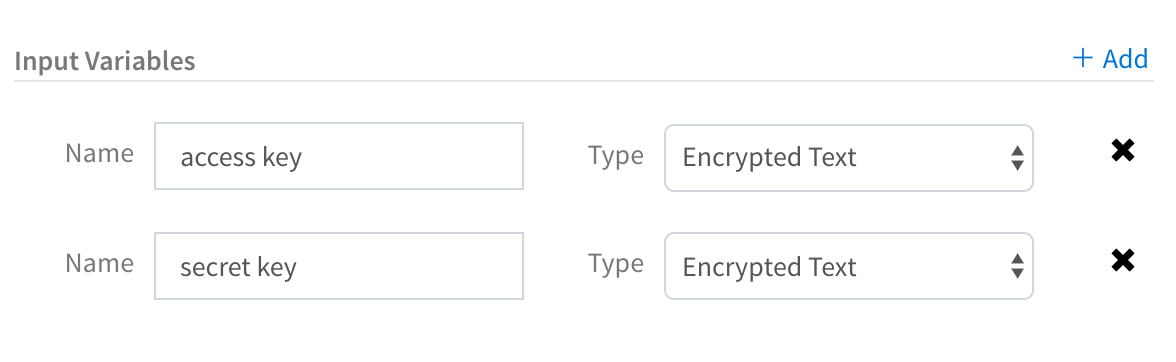Open the Type dropdown for secret key
Image resolution: width=1176 pixels, height=362 pixels.
pyautogui.click(x=849, y=266)
